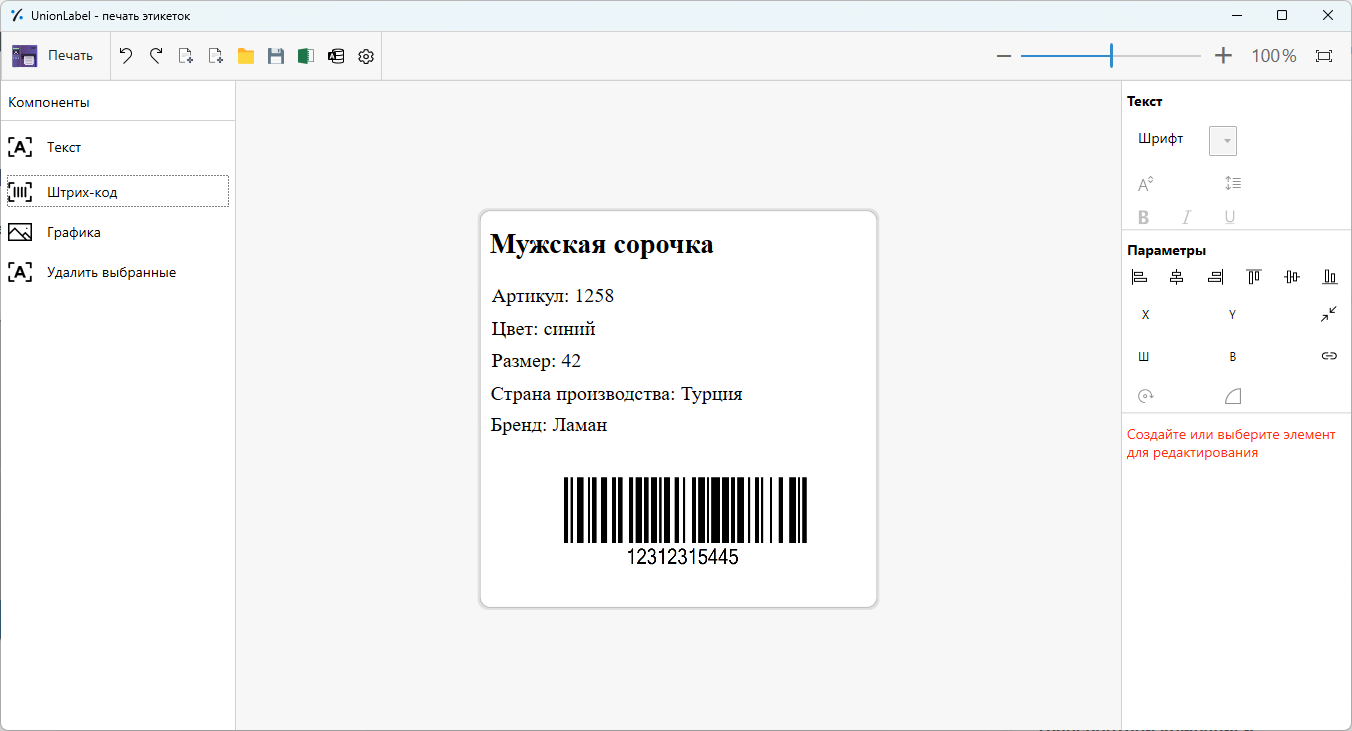The height and width of the screenshot is (731, 1352).
Task: Select the Размер: 42 text line
Action: (x=536, y=361)
